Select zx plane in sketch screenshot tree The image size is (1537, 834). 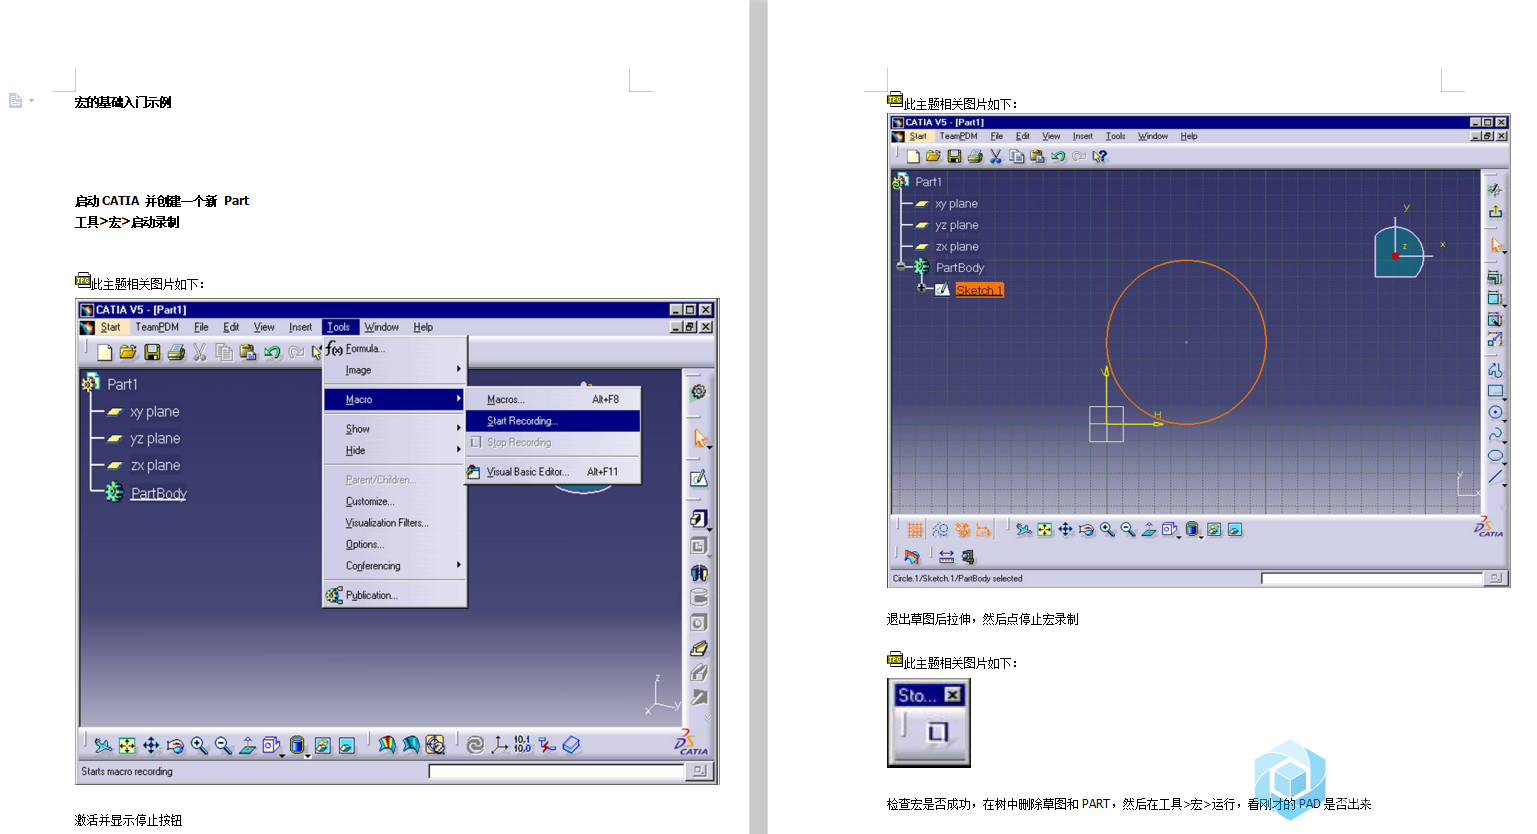tap(957, 246)
